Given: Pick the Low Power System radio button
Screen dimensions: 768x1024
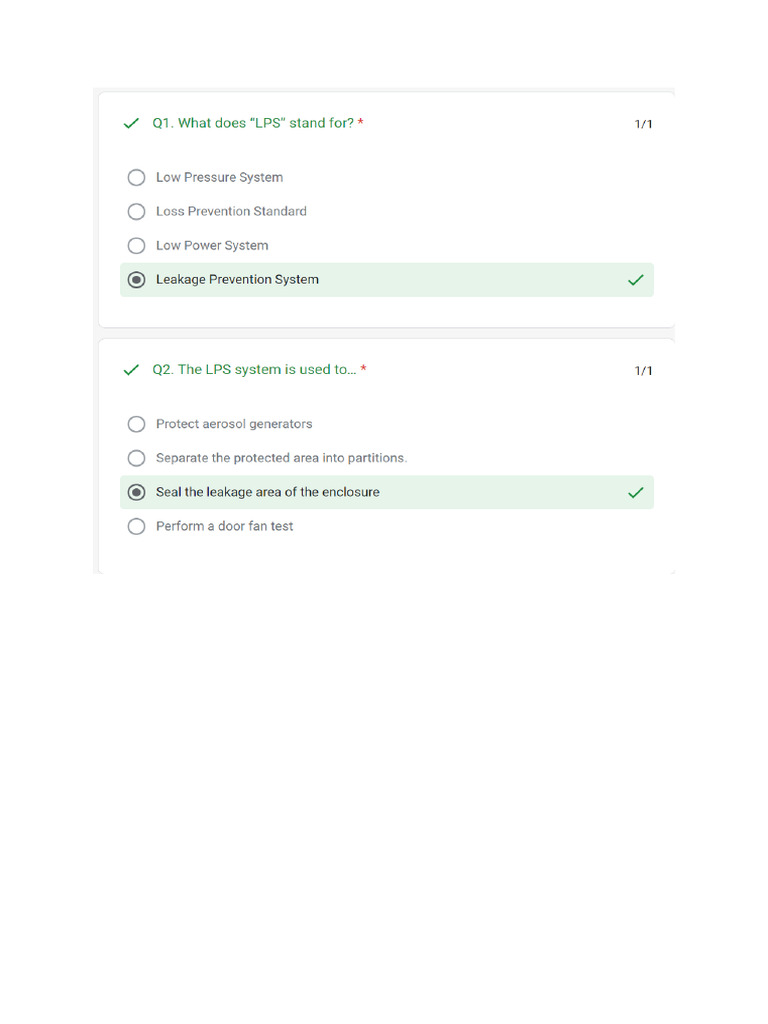Looking at the screenshot, I should click(x=136, y=246).
